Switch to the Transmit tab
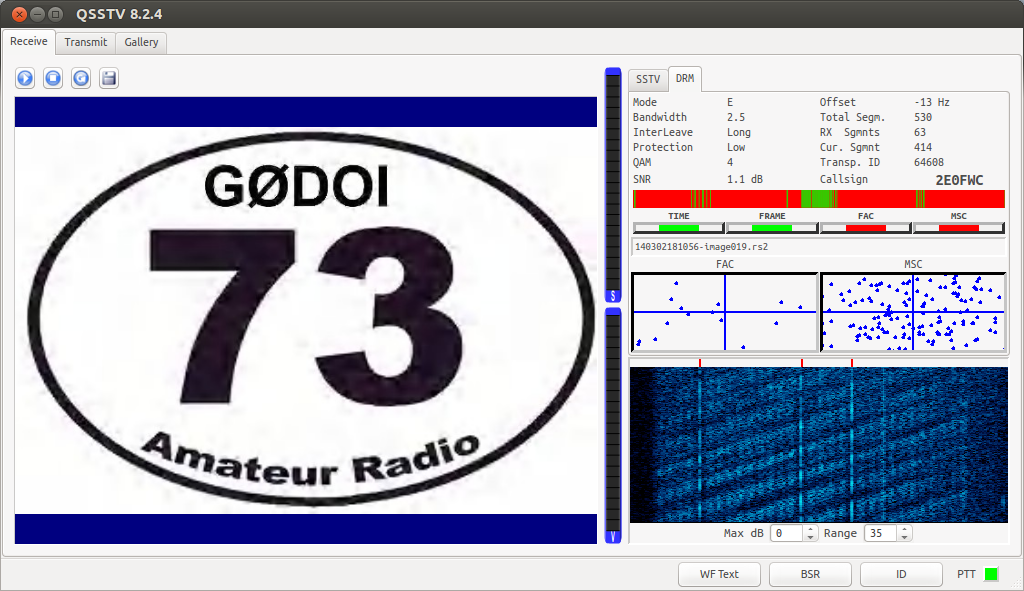1024x591 pixels. point(85,42)
